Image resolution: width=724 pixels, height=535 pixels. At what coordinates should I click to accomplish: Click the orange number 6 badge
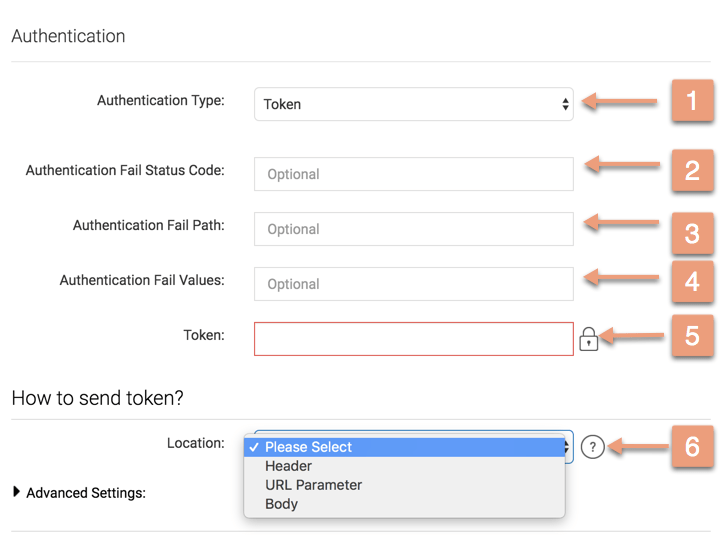tap(692, 447)
